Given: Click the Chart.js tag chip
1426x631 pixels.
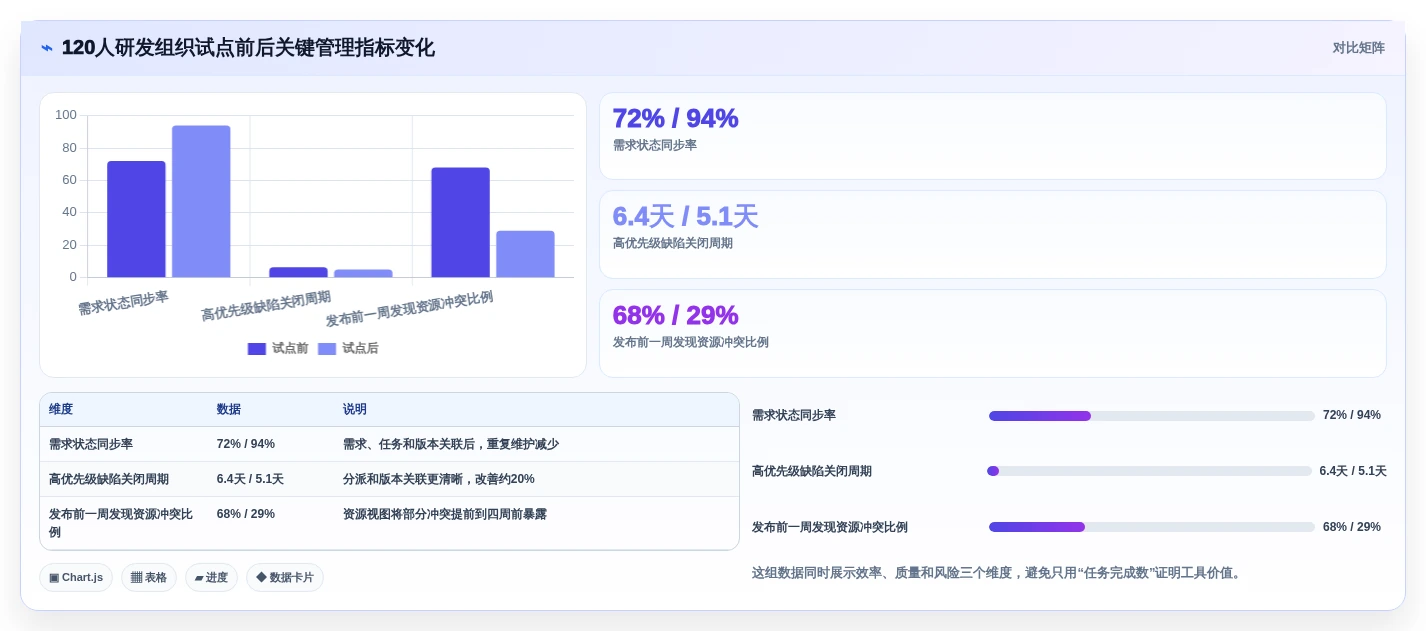Looking at the screenshot, I should click(76, 577).
